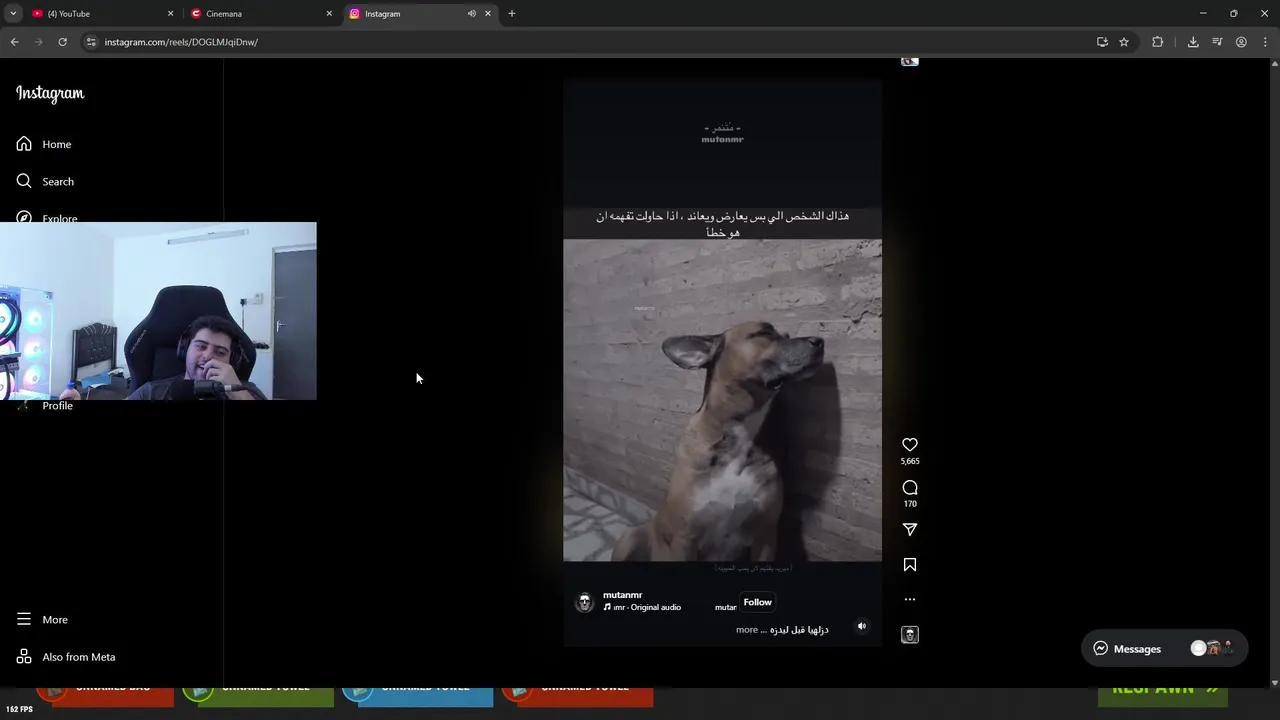Open browser Downloads
1280x720 pixels.
coord(1193,42)
